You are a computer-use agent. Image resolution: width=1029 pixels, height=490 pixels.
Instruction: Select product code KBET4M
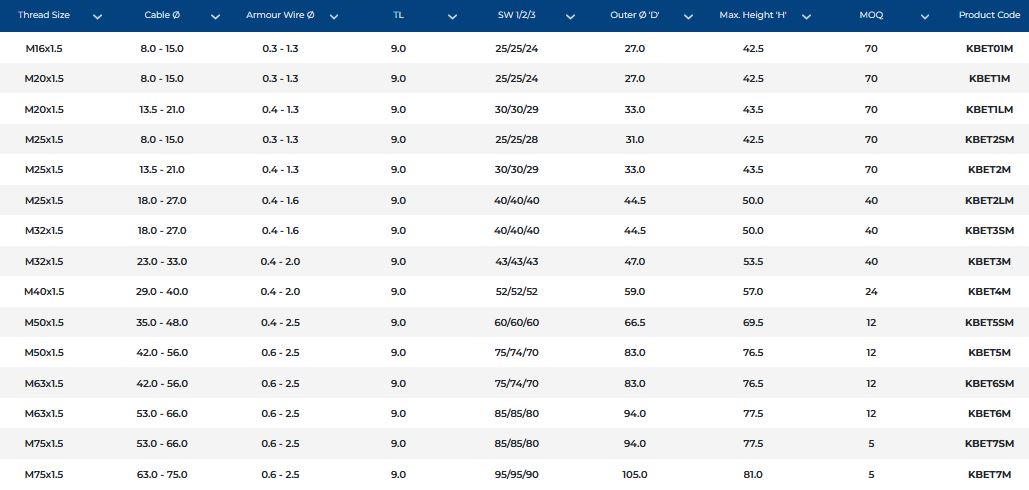click(x=989, y=292)
